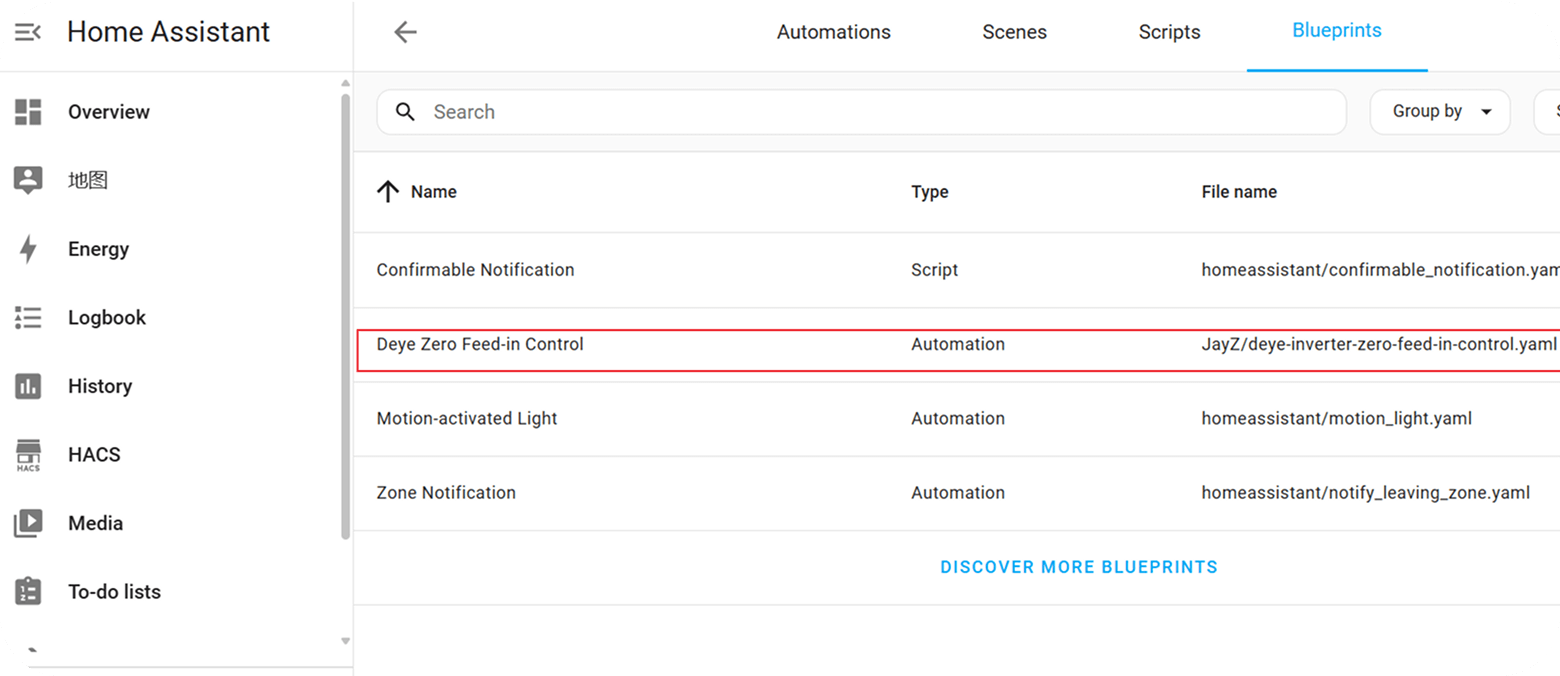Click the sidebar scroll up arrow

[x=346, y=83]
